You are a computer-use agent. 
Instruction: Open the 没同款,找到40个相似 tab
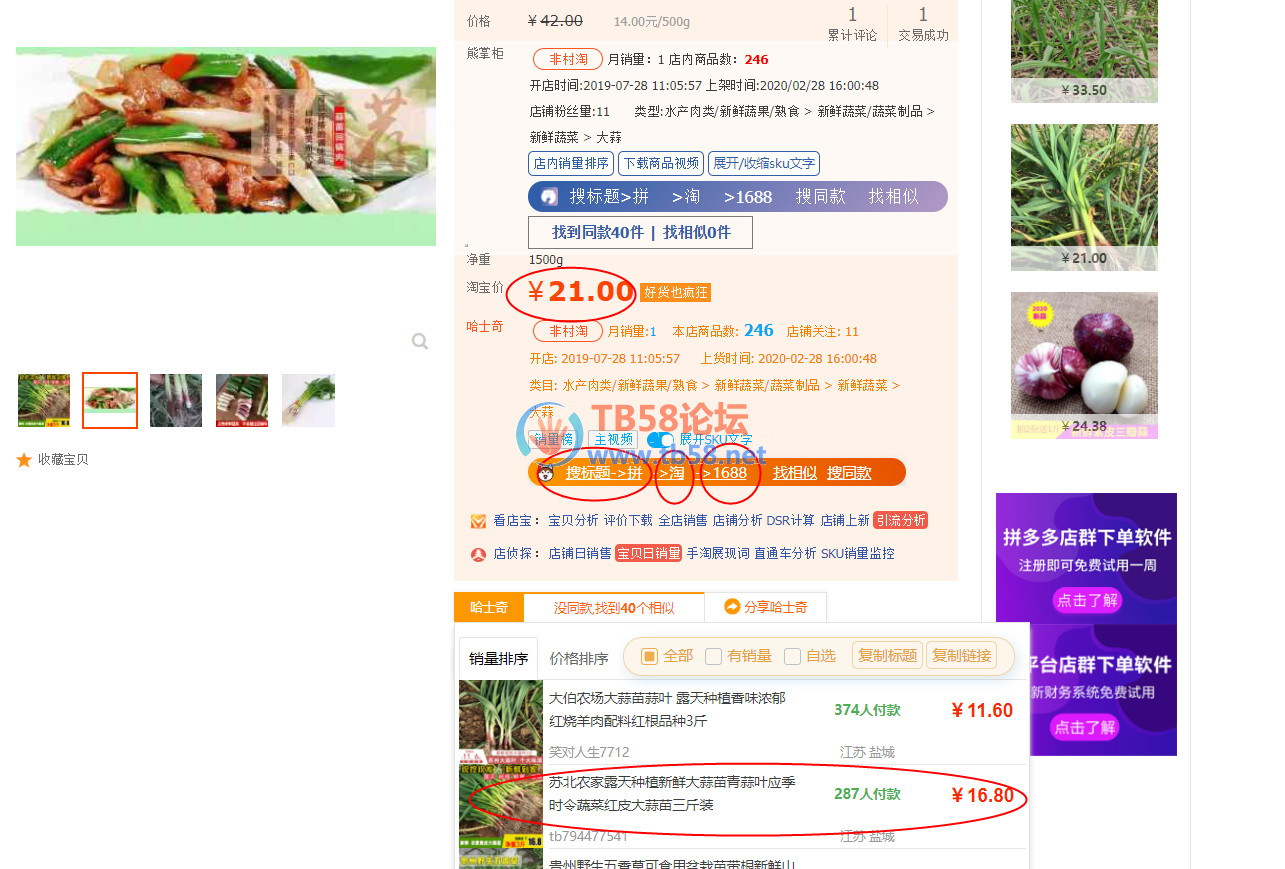tap(614, 607)
